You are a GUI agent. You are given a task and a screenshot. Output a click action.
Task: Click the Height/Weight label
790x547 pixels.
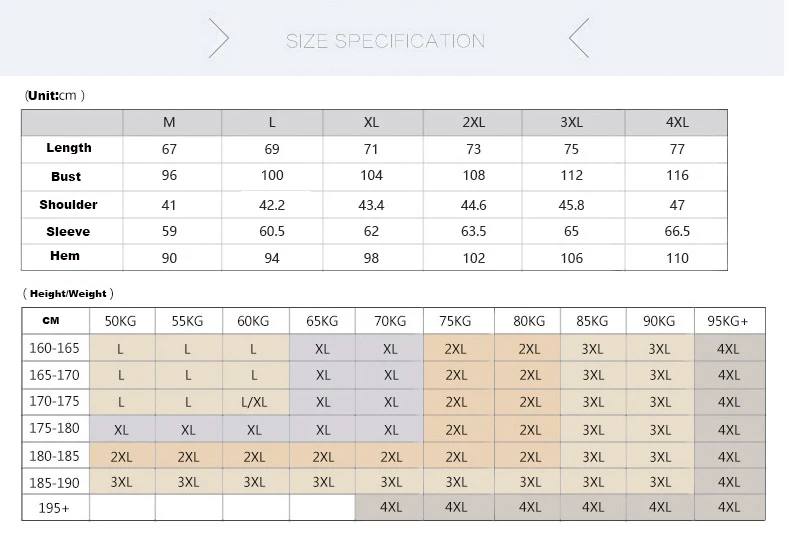[68, 294]
